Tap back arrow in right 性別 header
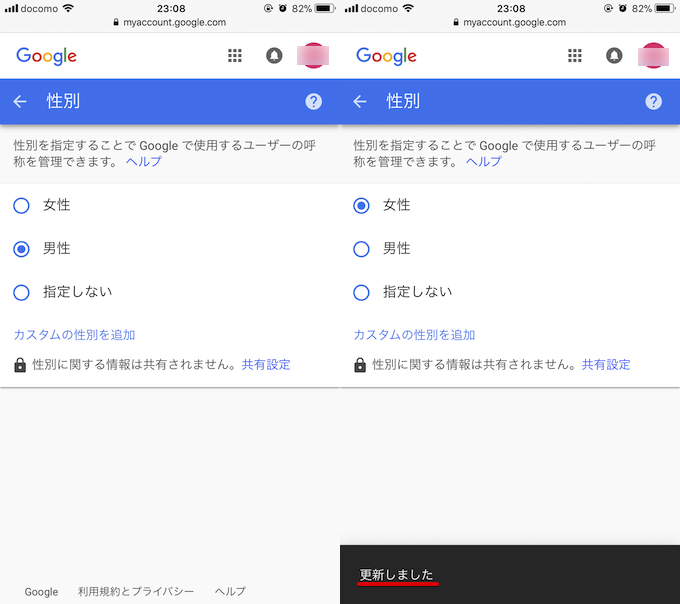This screenshot has width=680, height=604. (x=360, y=101)
